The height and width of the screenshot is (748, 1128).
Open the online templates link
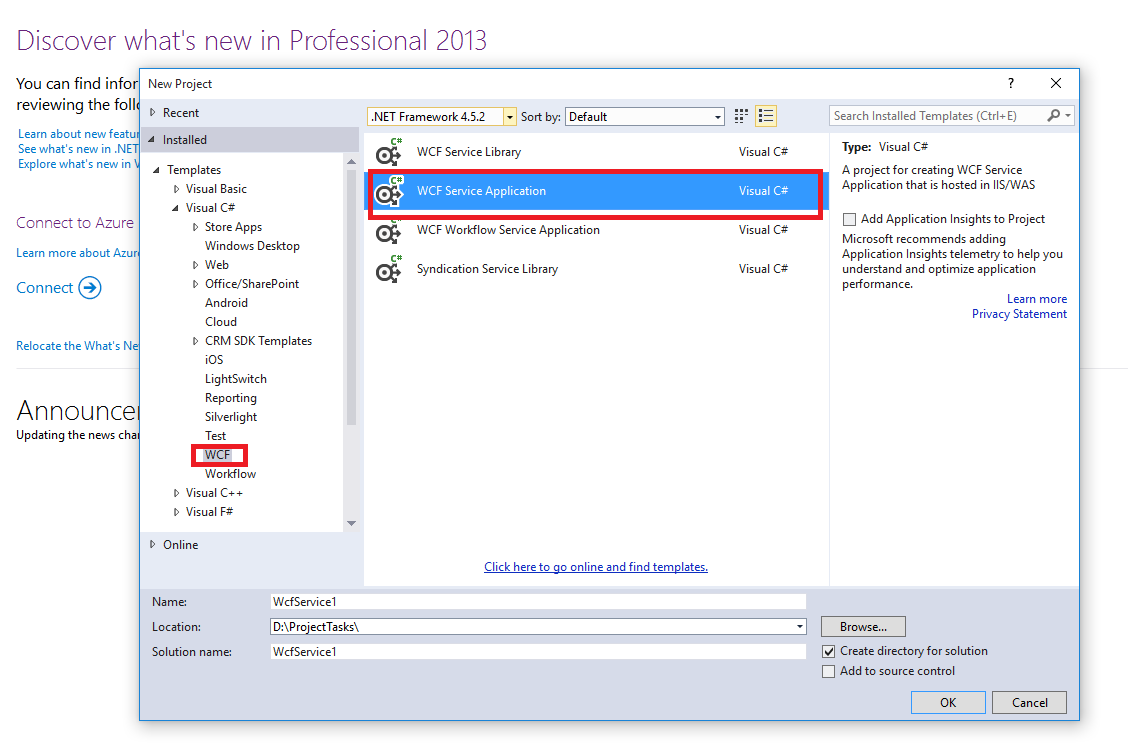click(x=596, y=567)
